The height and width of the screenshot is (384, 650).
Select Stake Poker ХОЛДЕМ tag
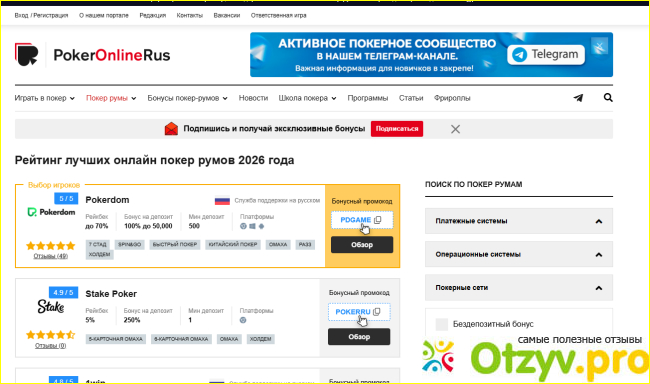[x=260, y=339]
